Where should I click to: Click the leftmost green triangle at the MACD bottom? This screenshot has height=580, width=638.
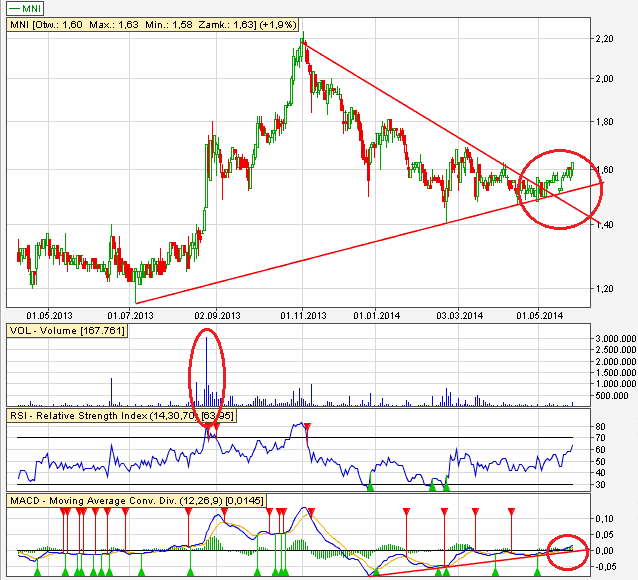click(37, 573)
